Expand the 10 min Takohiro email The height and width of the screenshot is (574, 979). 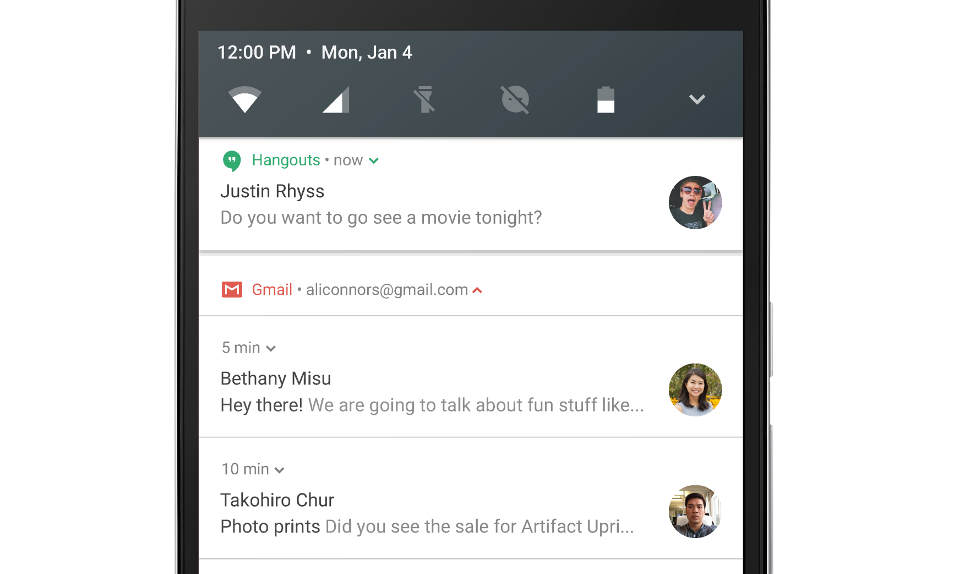tap(279, 470)
